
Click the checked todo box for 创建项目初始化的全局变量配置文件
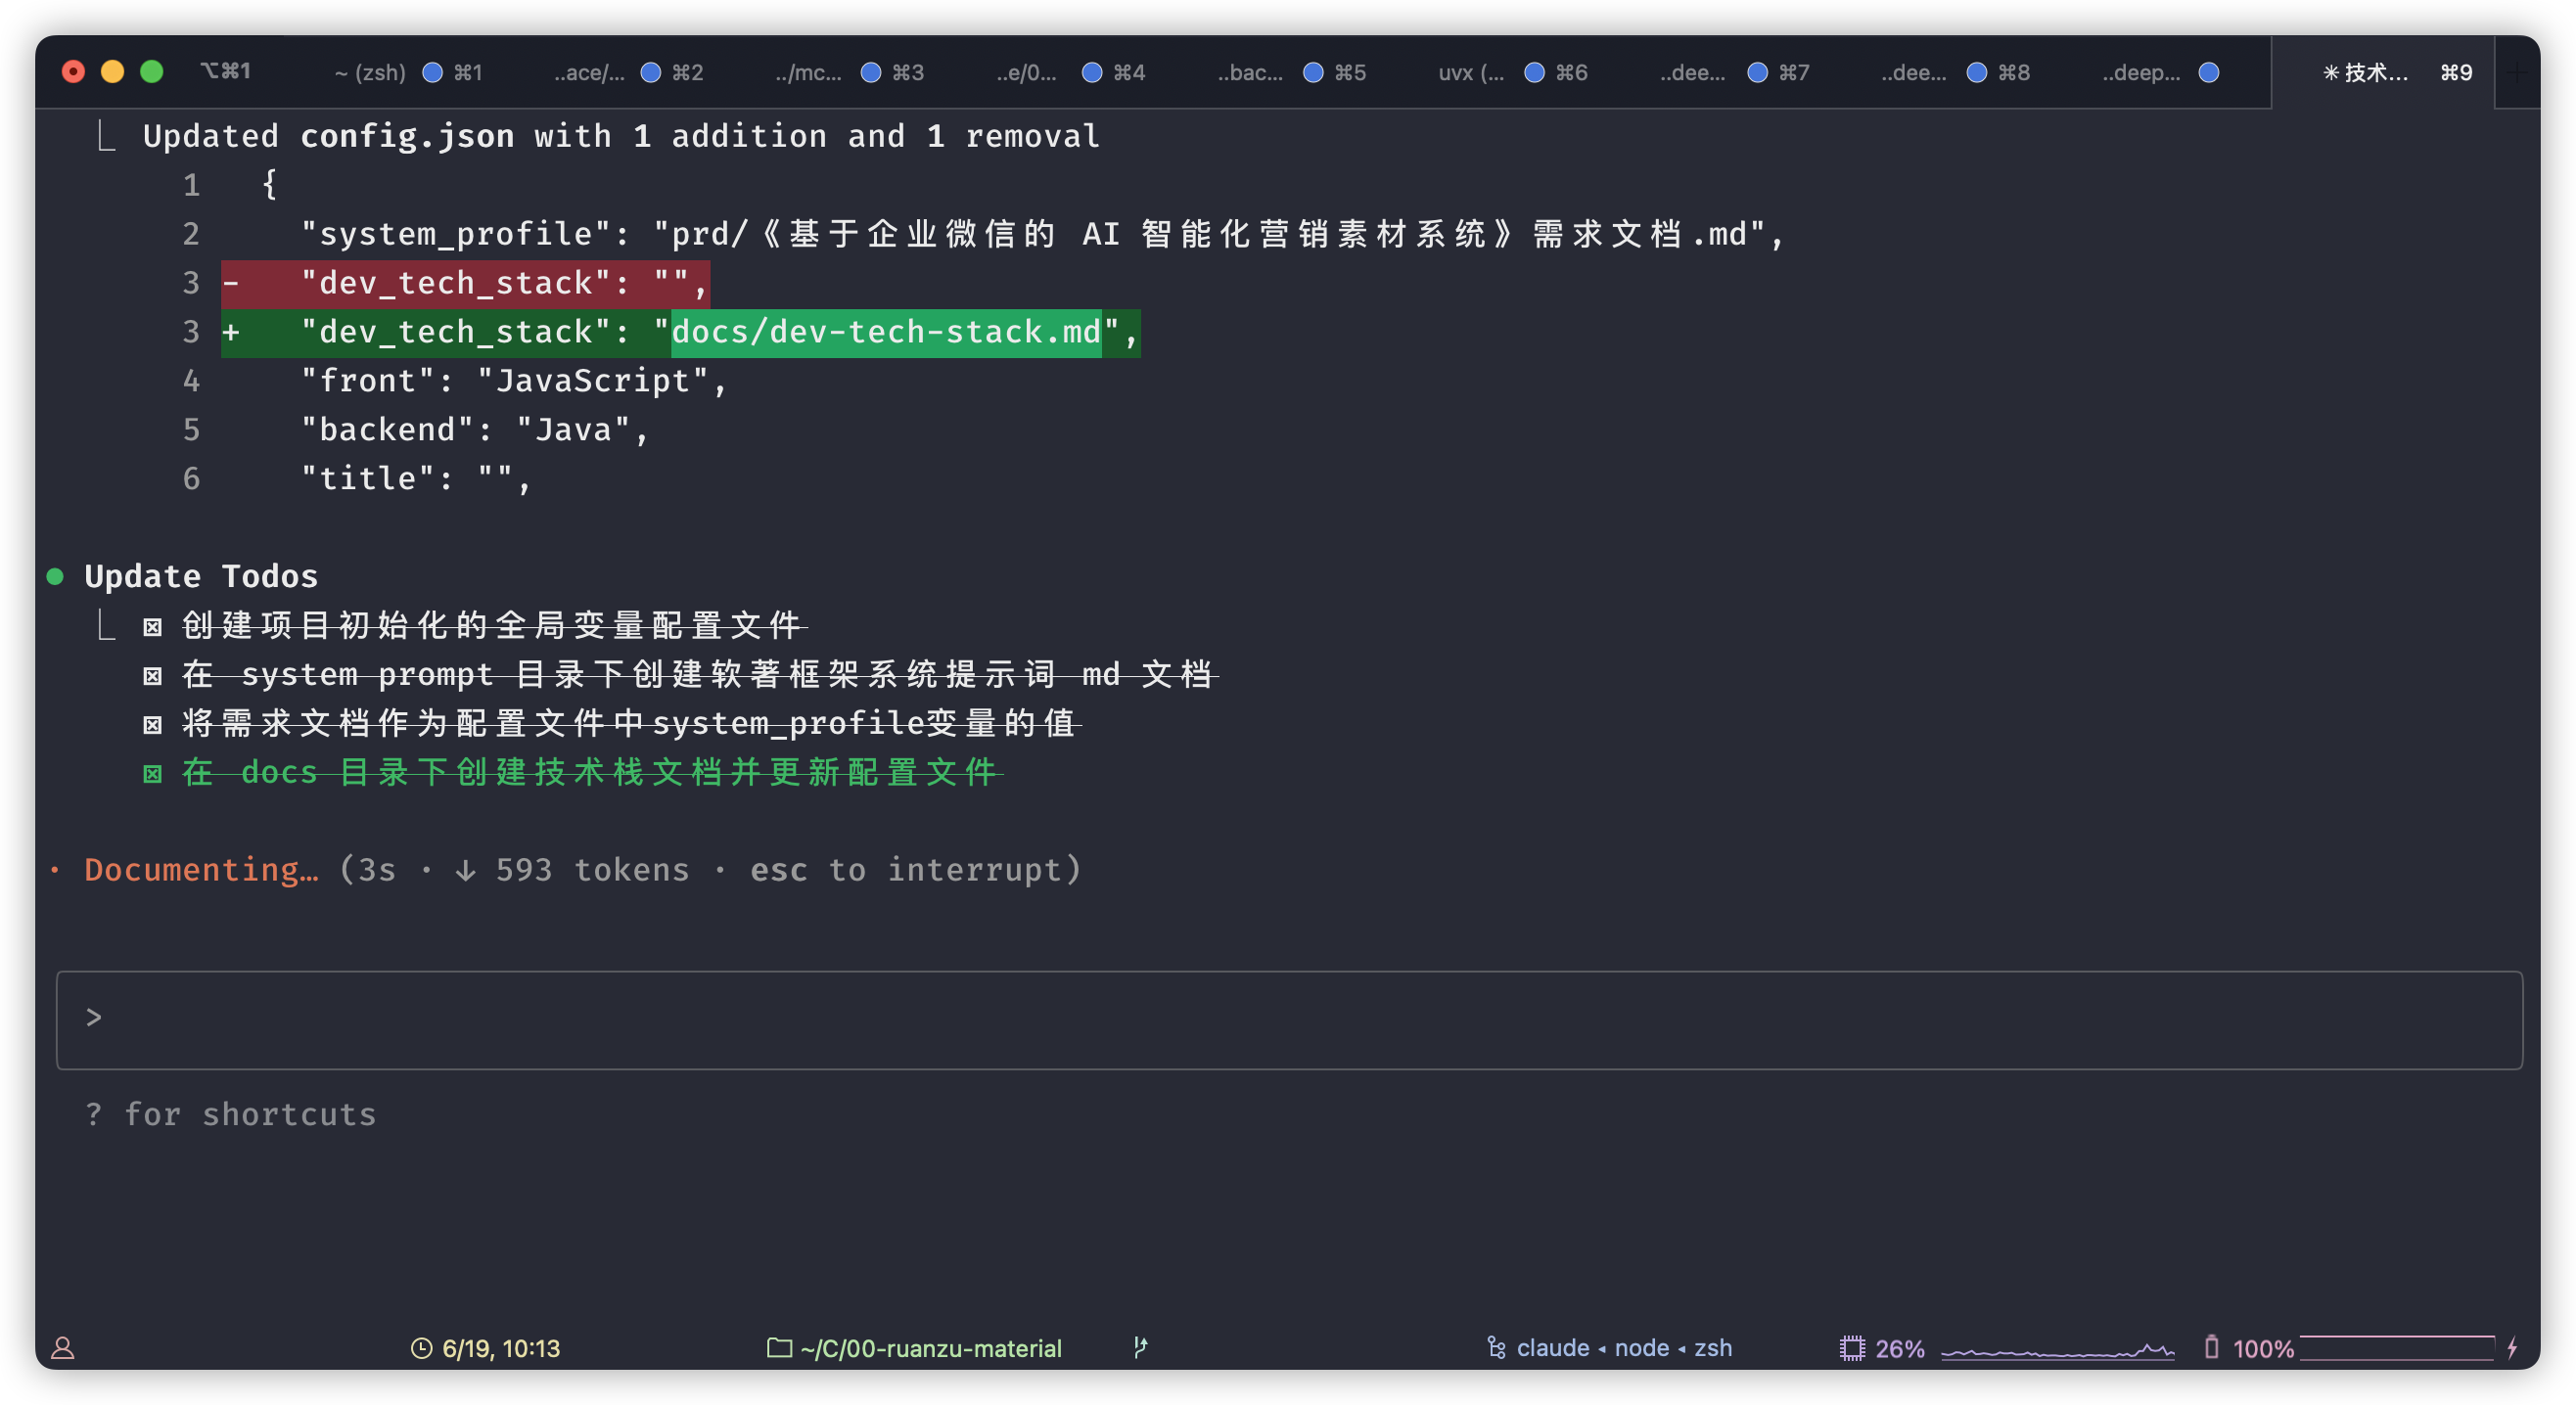(x=152, y=627)
